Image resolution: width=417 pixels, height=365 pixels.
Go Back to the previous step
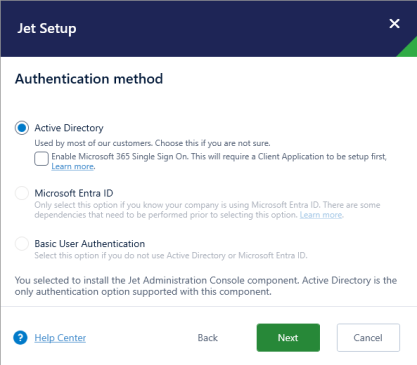(208, 338)
